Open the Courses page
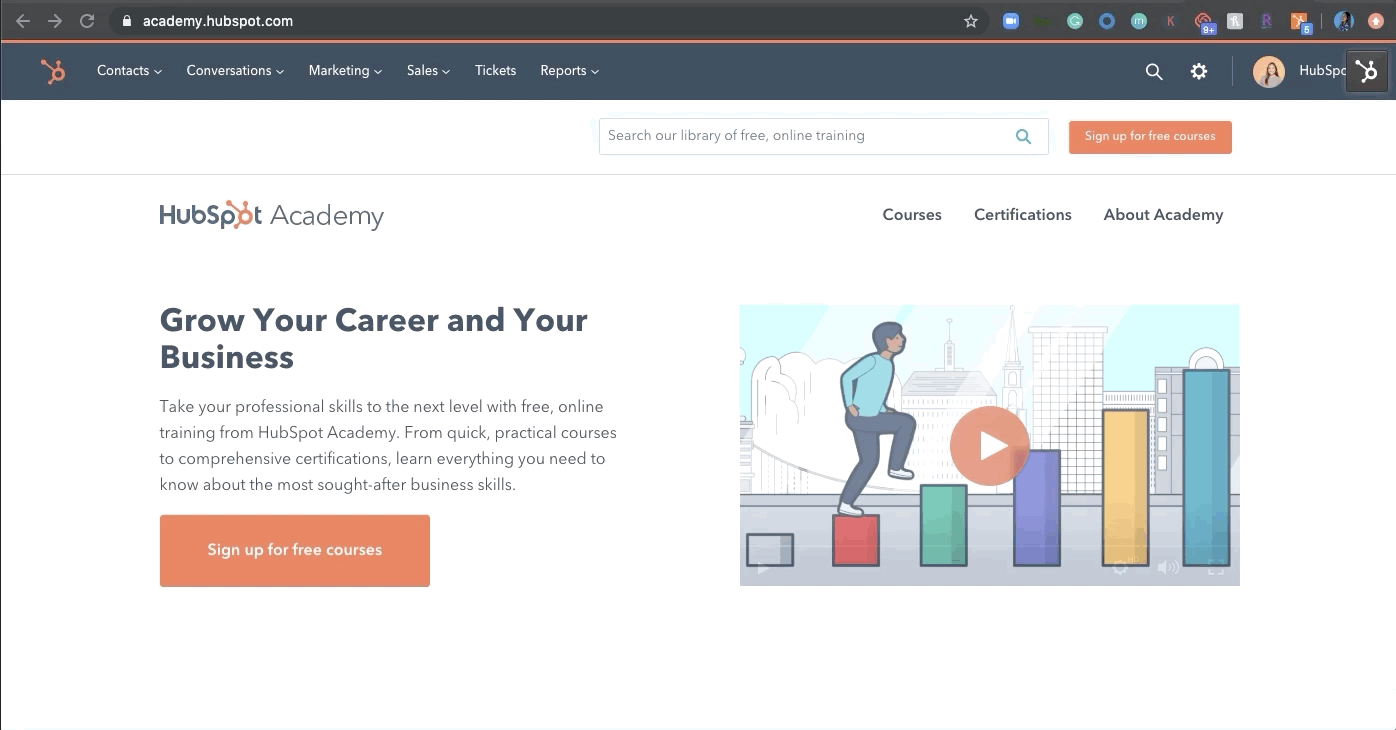Viewport: 1396px width, 730px height. click(912, 215)
